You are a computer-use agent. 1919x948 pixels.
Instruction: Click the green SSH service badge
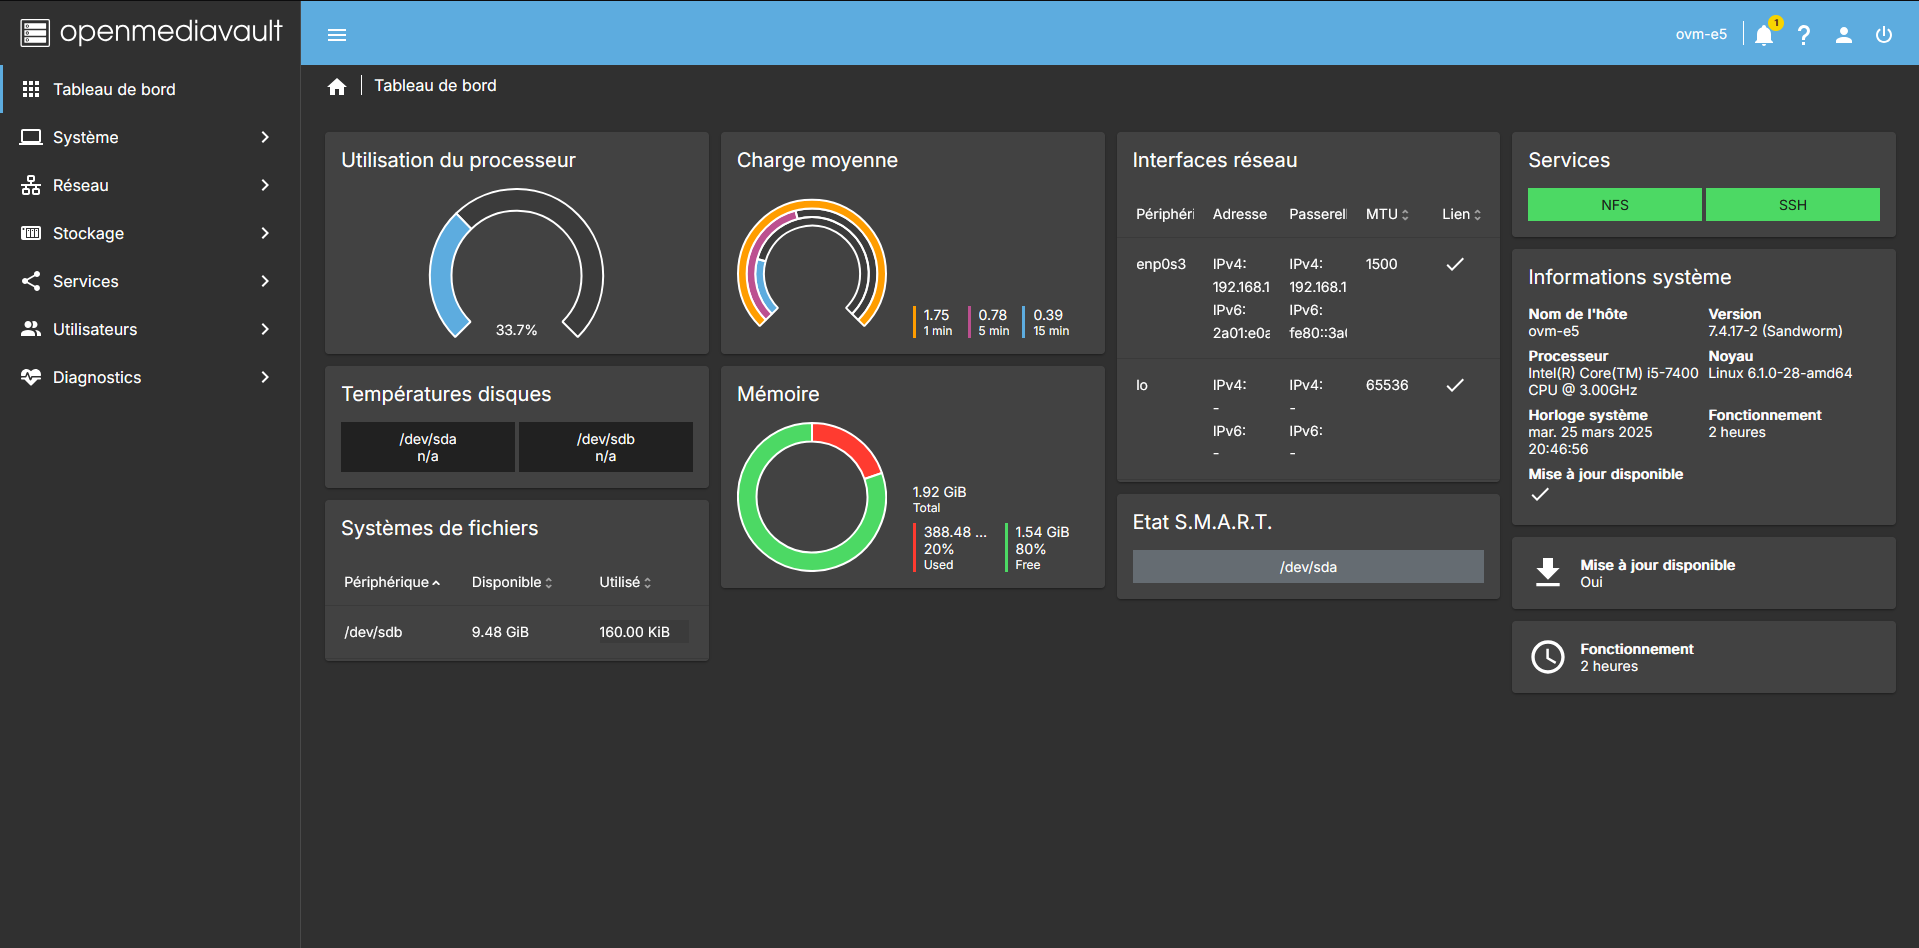click(1792, 205)
